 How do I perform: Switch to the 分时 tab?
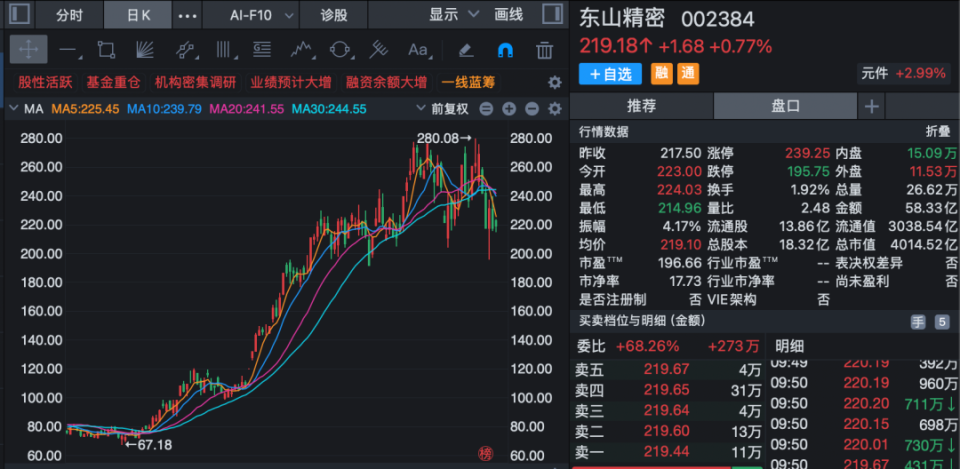pos(69,15)
